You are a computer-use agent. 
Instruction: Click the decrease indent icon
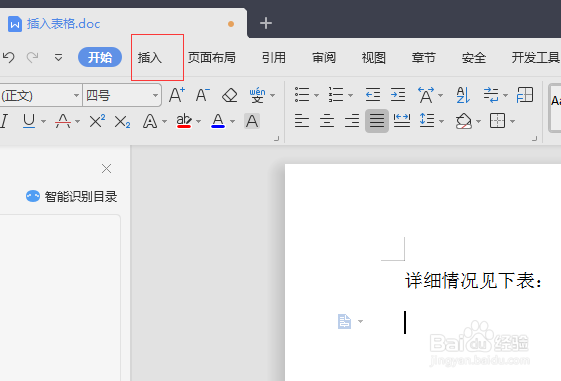click(x=373, y=95)
